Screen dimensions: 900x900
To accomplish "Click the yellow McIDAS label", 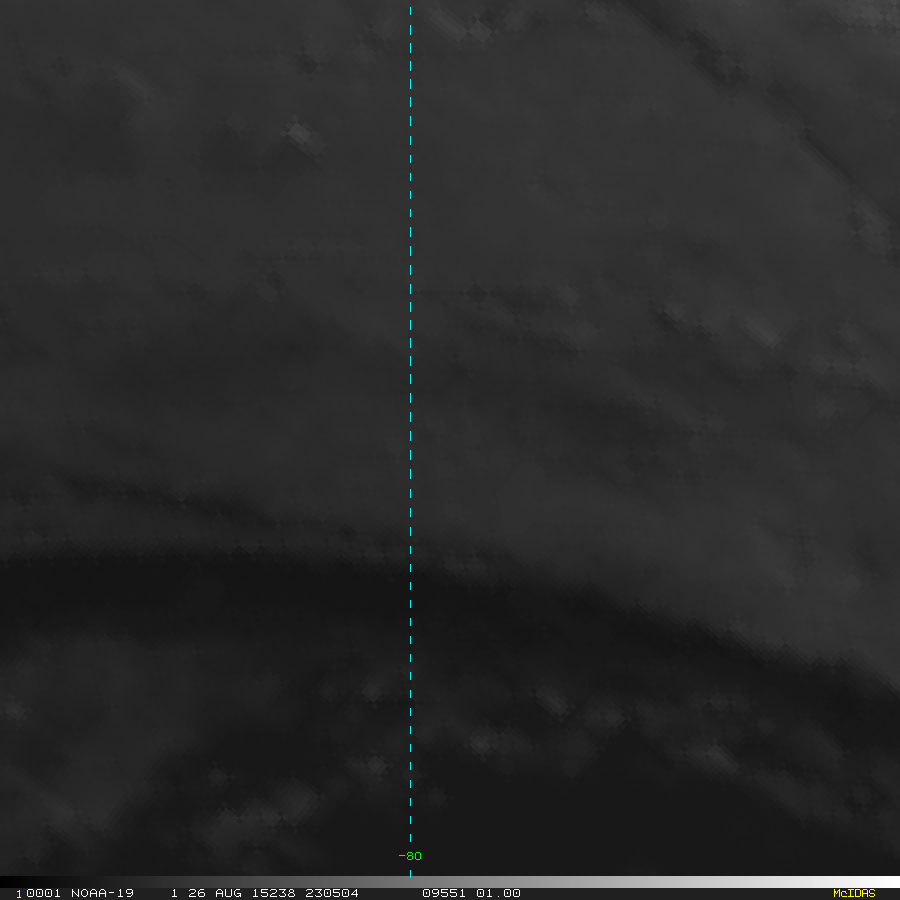I will tap(854, 893).
